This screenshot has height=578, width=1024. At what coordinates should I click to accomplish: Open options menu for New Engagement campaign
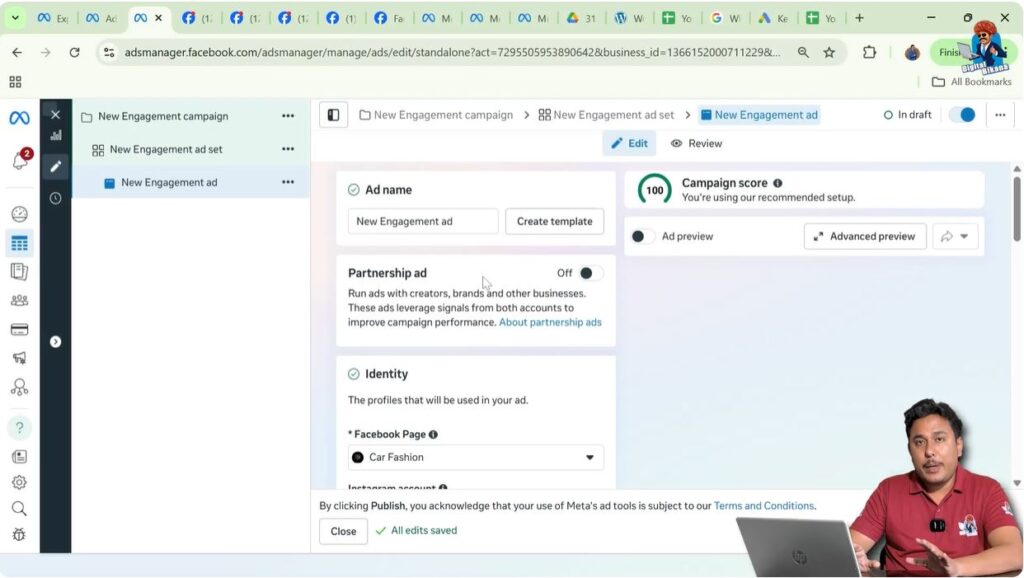[x=288, y=116]
